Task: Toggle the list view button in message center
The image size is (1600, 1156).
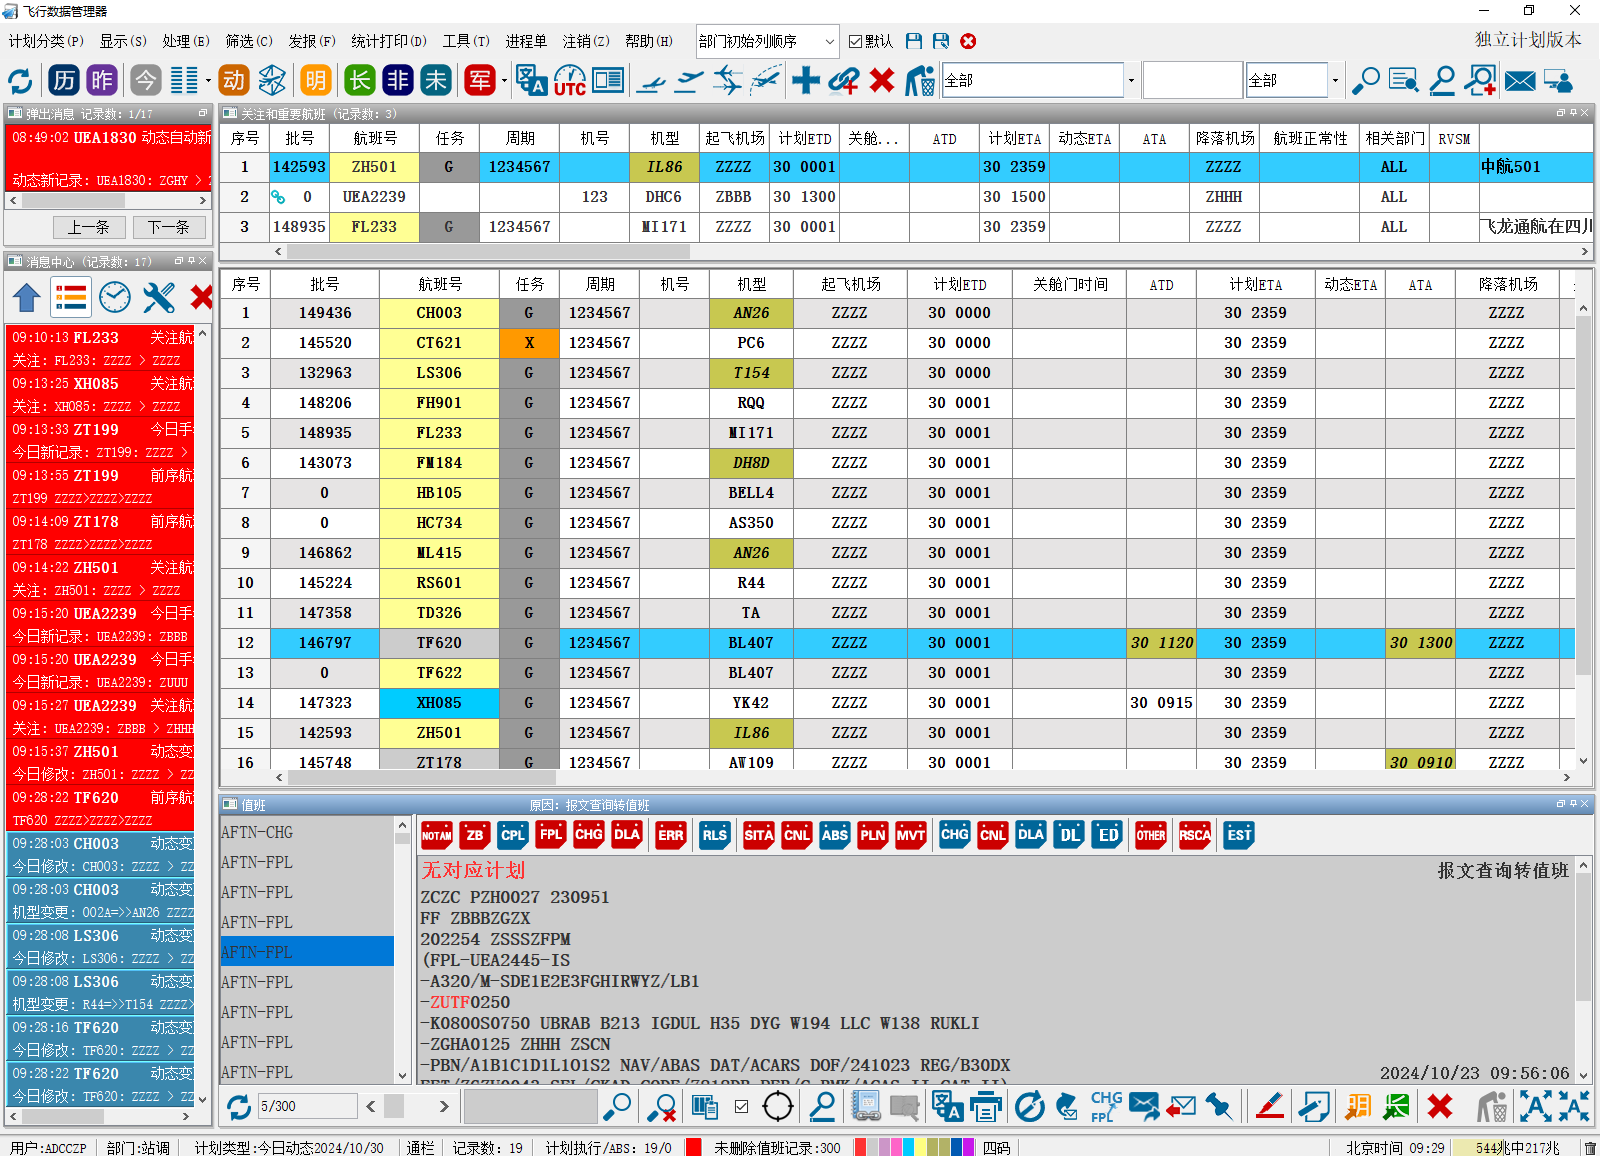Action: click(71, 297)
